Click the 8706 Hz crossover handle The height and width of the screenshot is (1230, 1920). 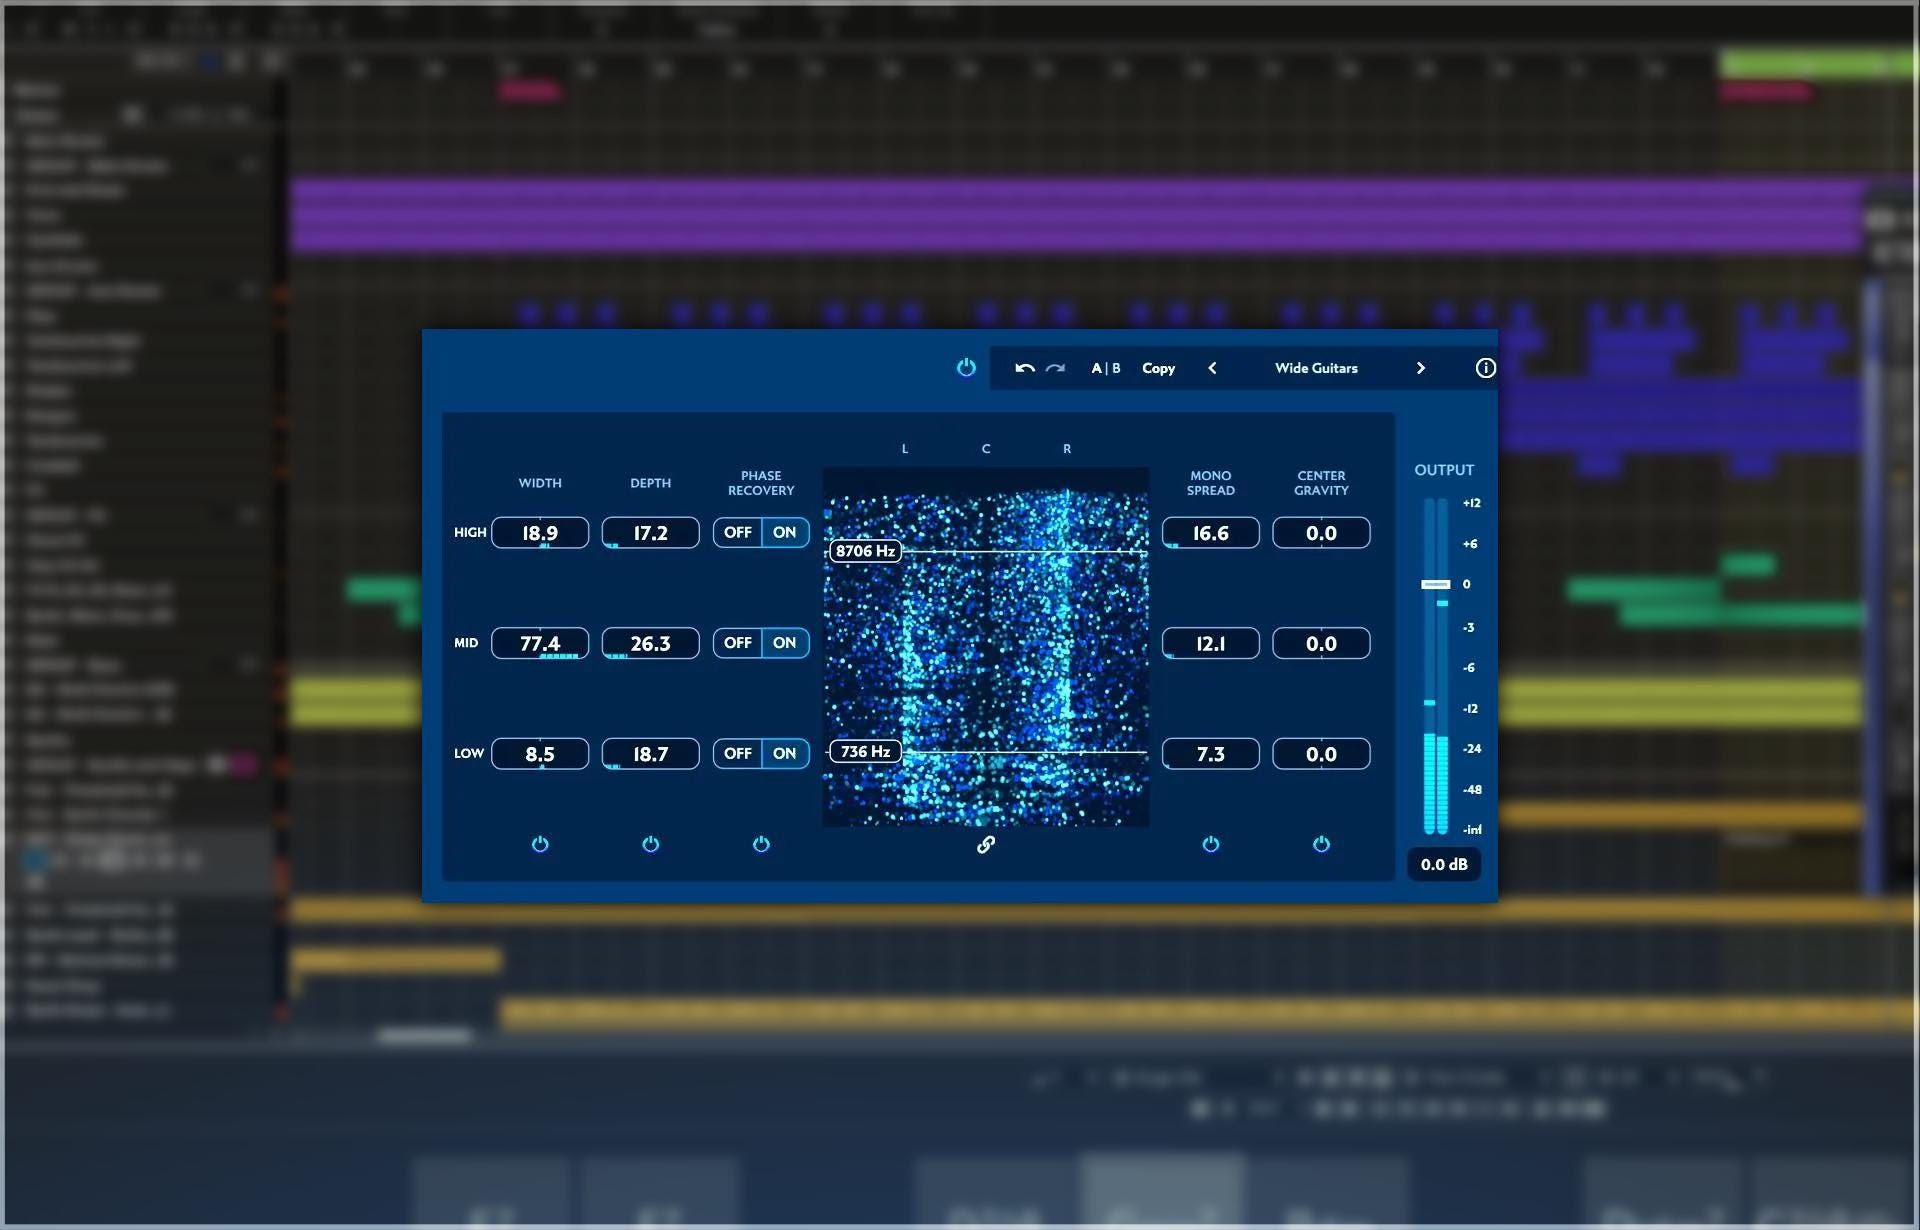click(866, 551)
